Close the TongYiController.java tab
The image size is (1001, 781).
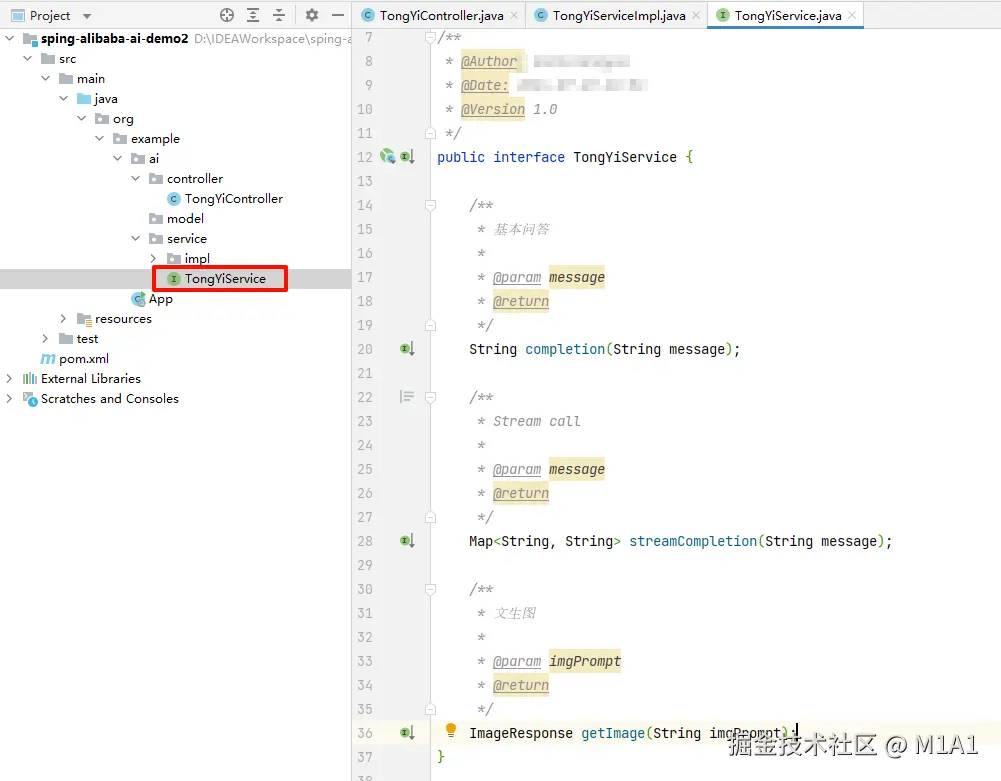click(514, 15)
